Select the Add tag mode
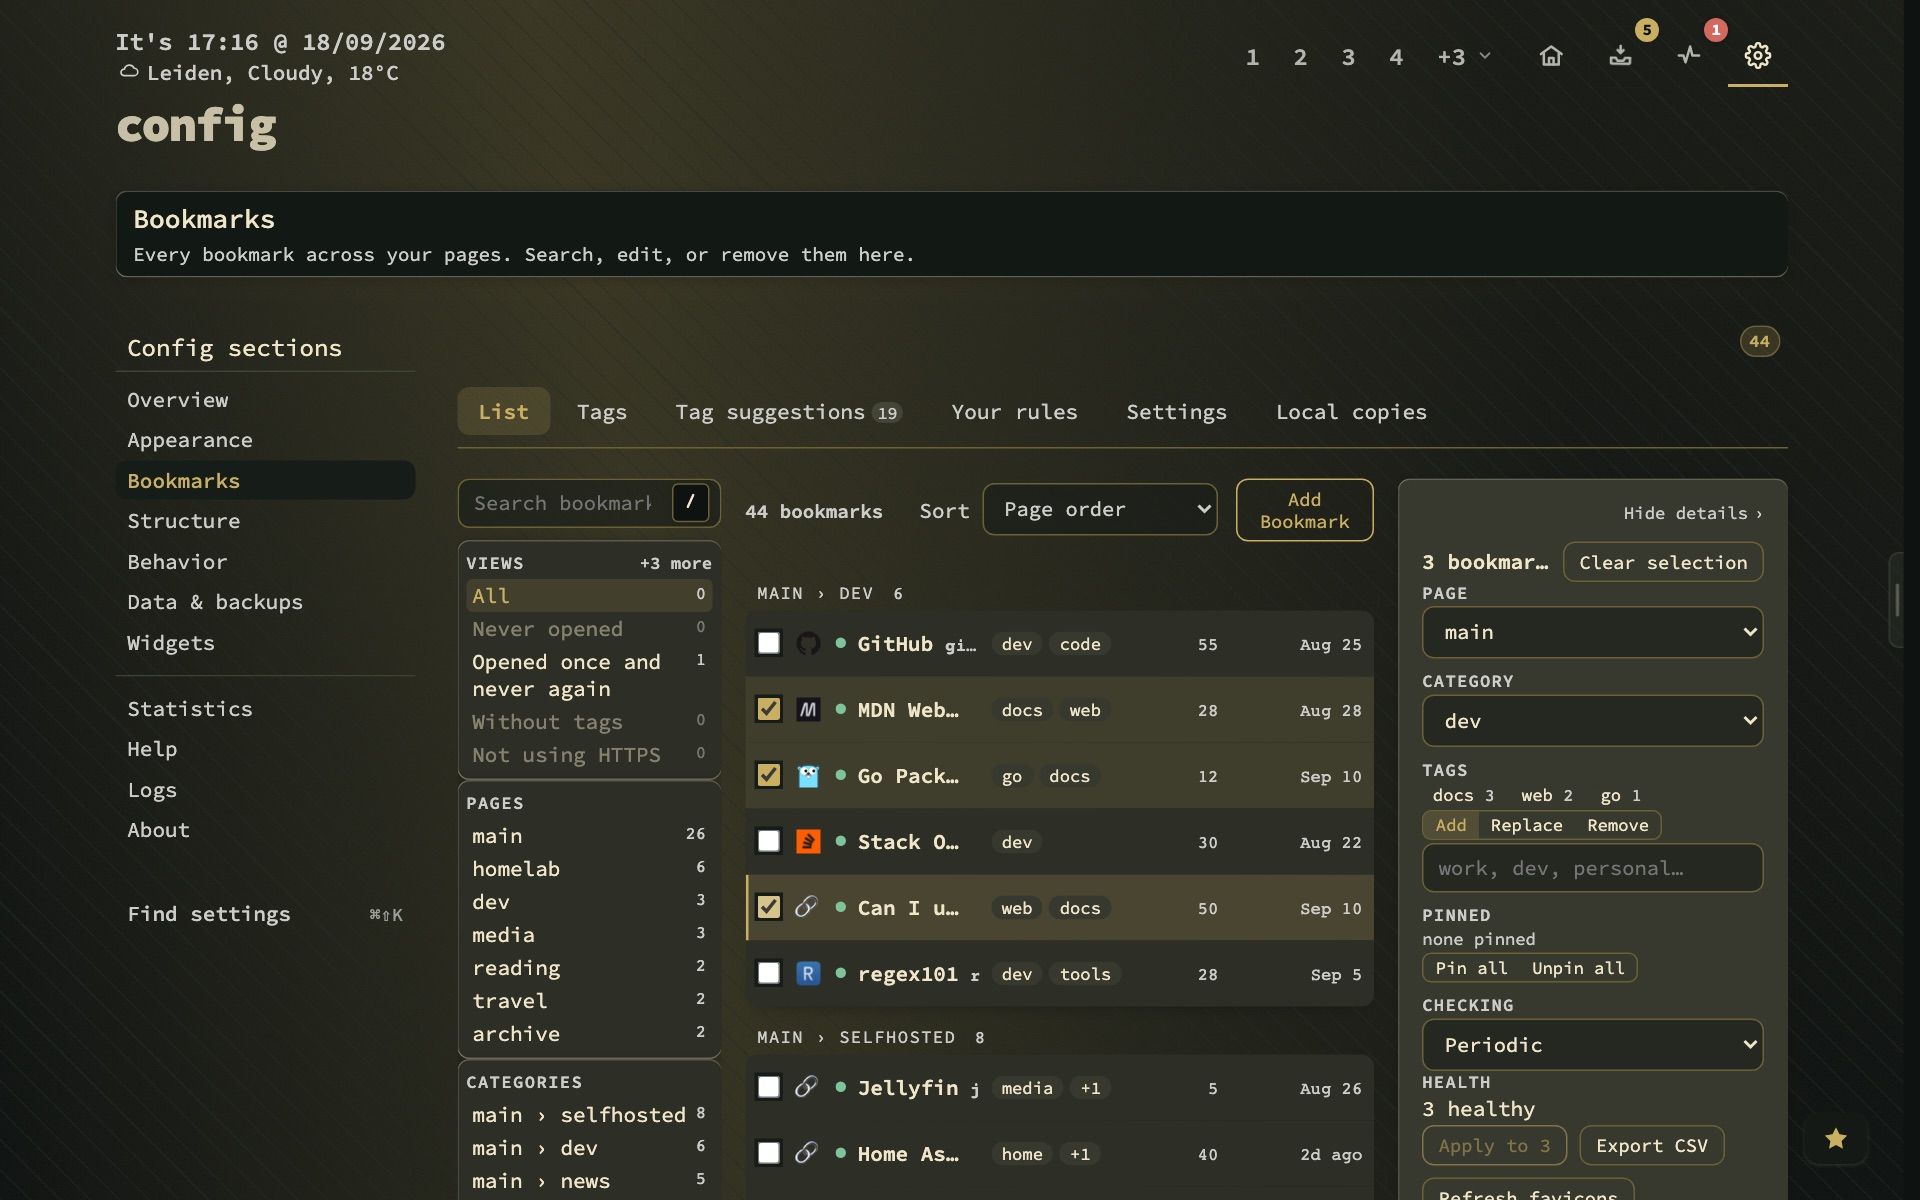The height and width of the screenshot is (1200, 1920). [x=1451, y=825]
